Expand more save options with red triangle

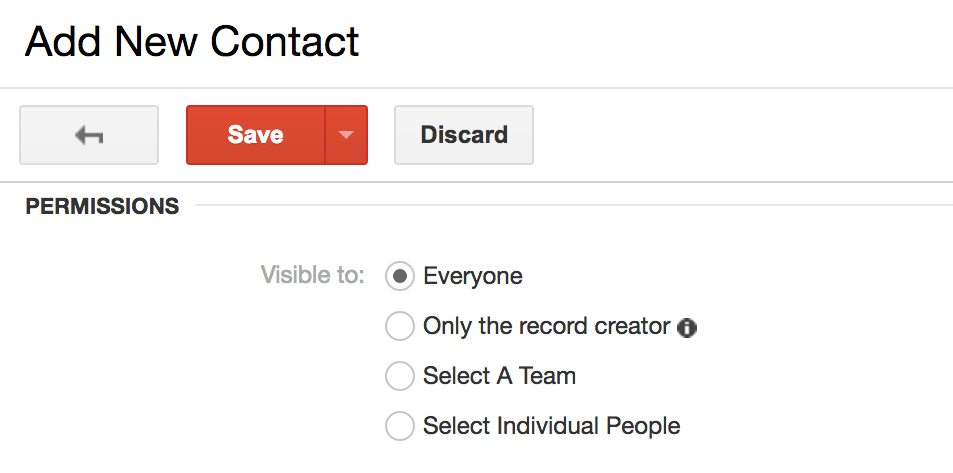click(x=346, y=135)
